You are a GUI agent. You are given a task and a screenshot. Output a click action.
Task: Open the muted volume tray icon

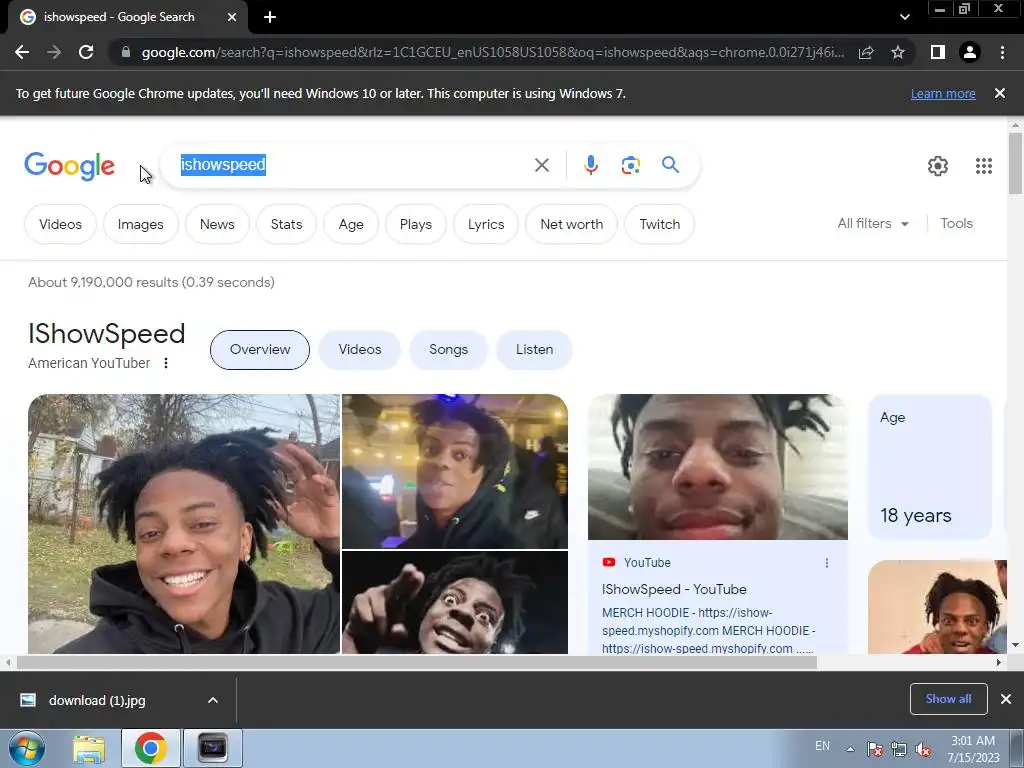923,749
